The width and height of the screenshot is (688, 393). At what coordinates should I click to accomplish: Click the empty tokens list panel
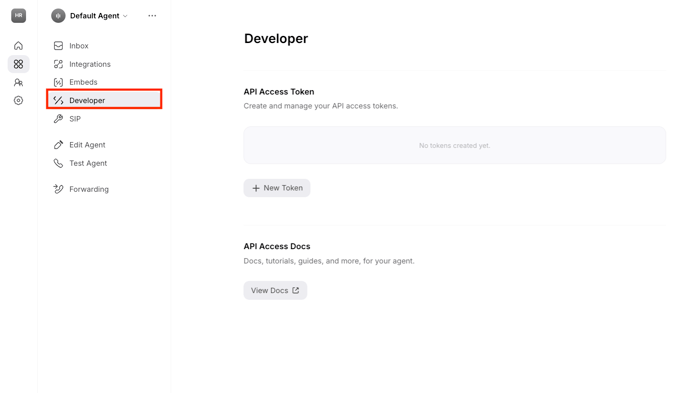click(x=455, y=145)
